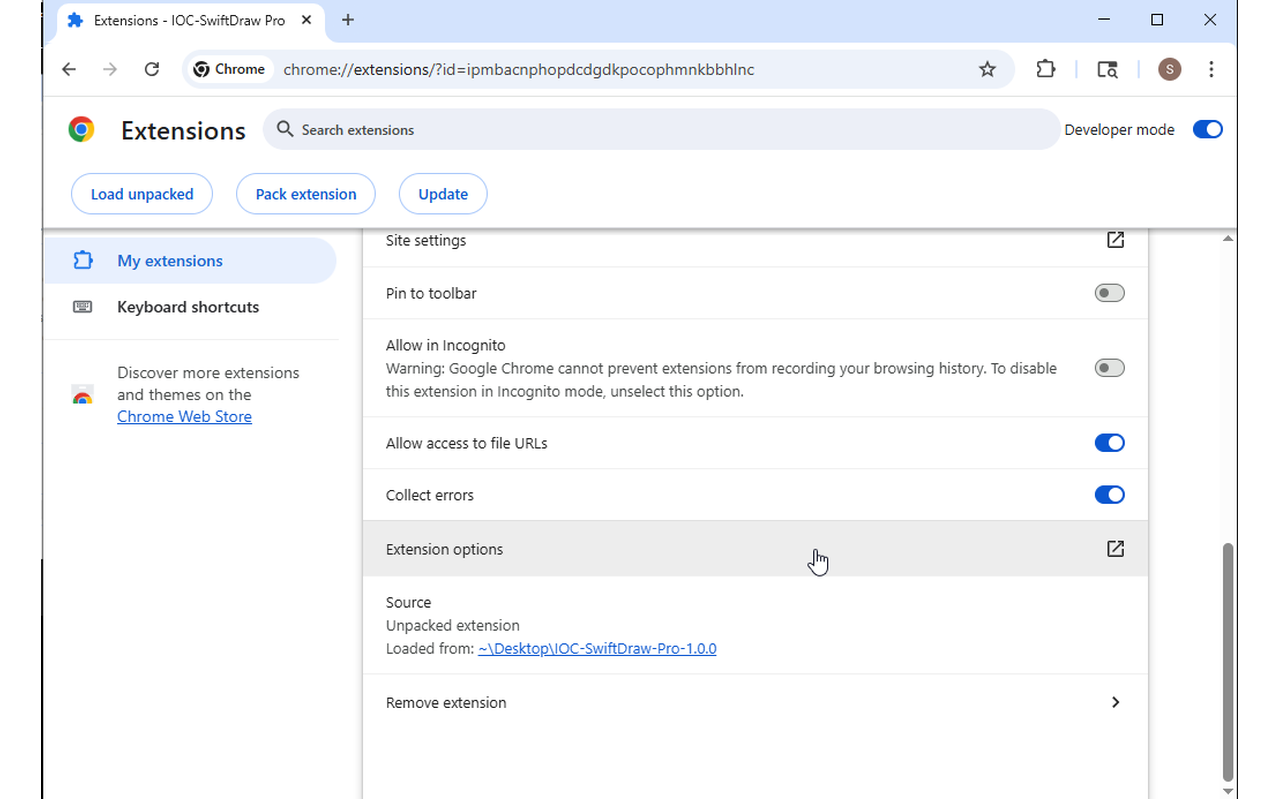The image size is (1280, 800).
Task: Expand the Remove extension arrow
Action: click(x=1115, y=702)
